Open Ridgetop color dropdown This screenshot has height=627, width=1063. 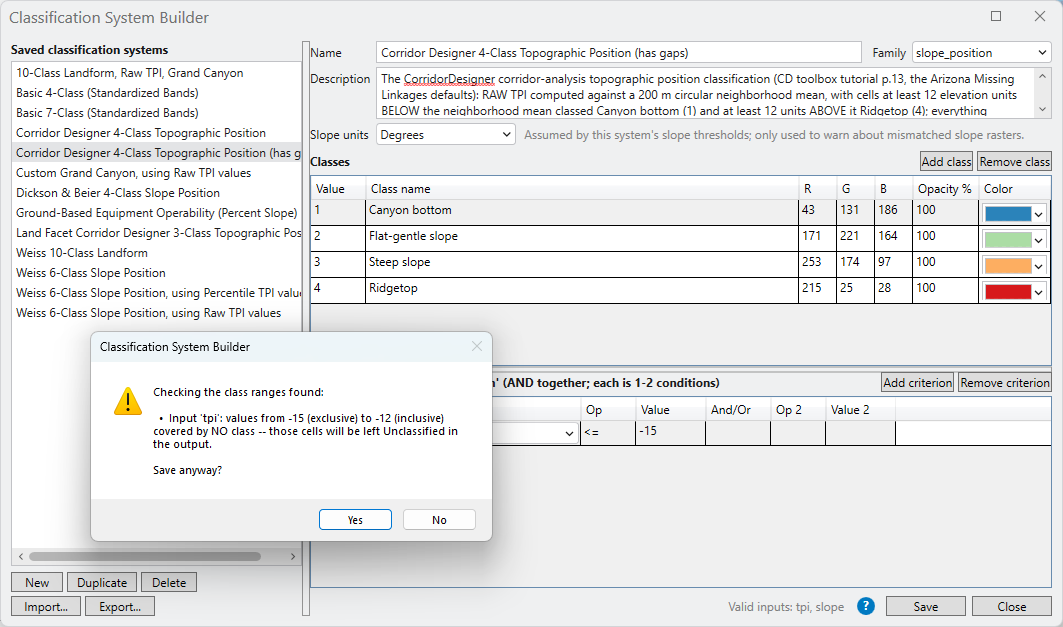pyautogui.click(x=1038, y=292)
